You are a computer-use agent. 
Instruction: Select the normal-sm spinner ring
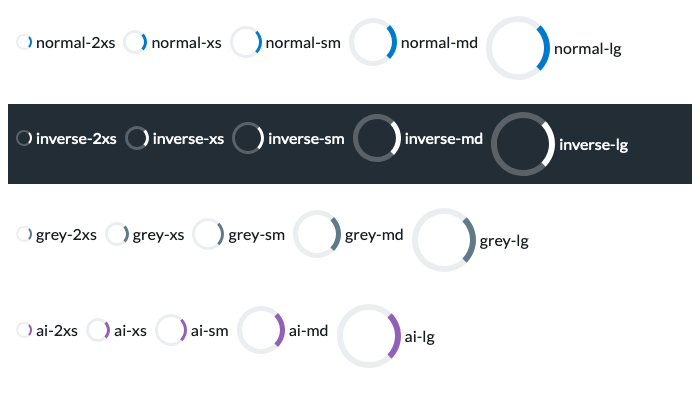pyautogui.click(x=246, y=42)
